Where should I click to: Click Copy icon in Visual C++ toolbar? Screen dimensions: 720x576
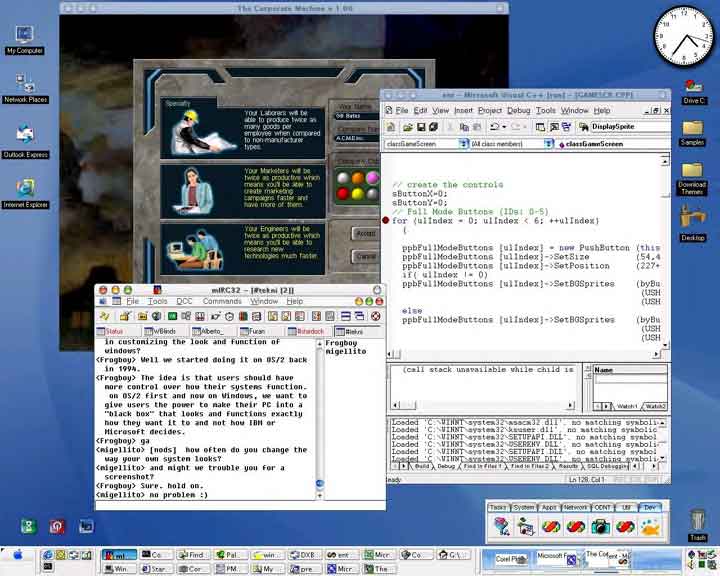tap(464, 127)
